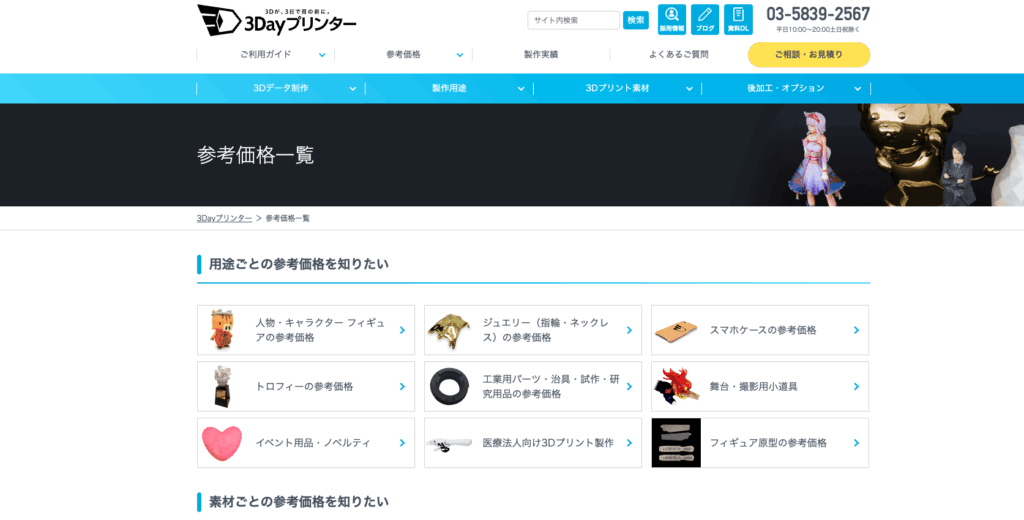1024x520 pixels.
Task: Click the black tire industrial parts image
Action: [x=449, y=386]
